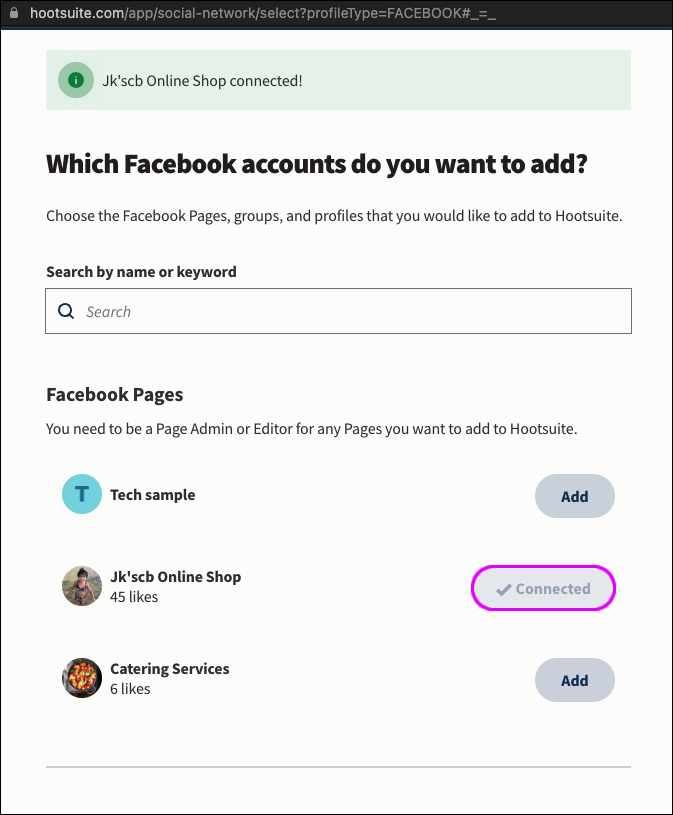Add the Catering Services page
Screen dimensions: 673x815
tap(574, 680)
